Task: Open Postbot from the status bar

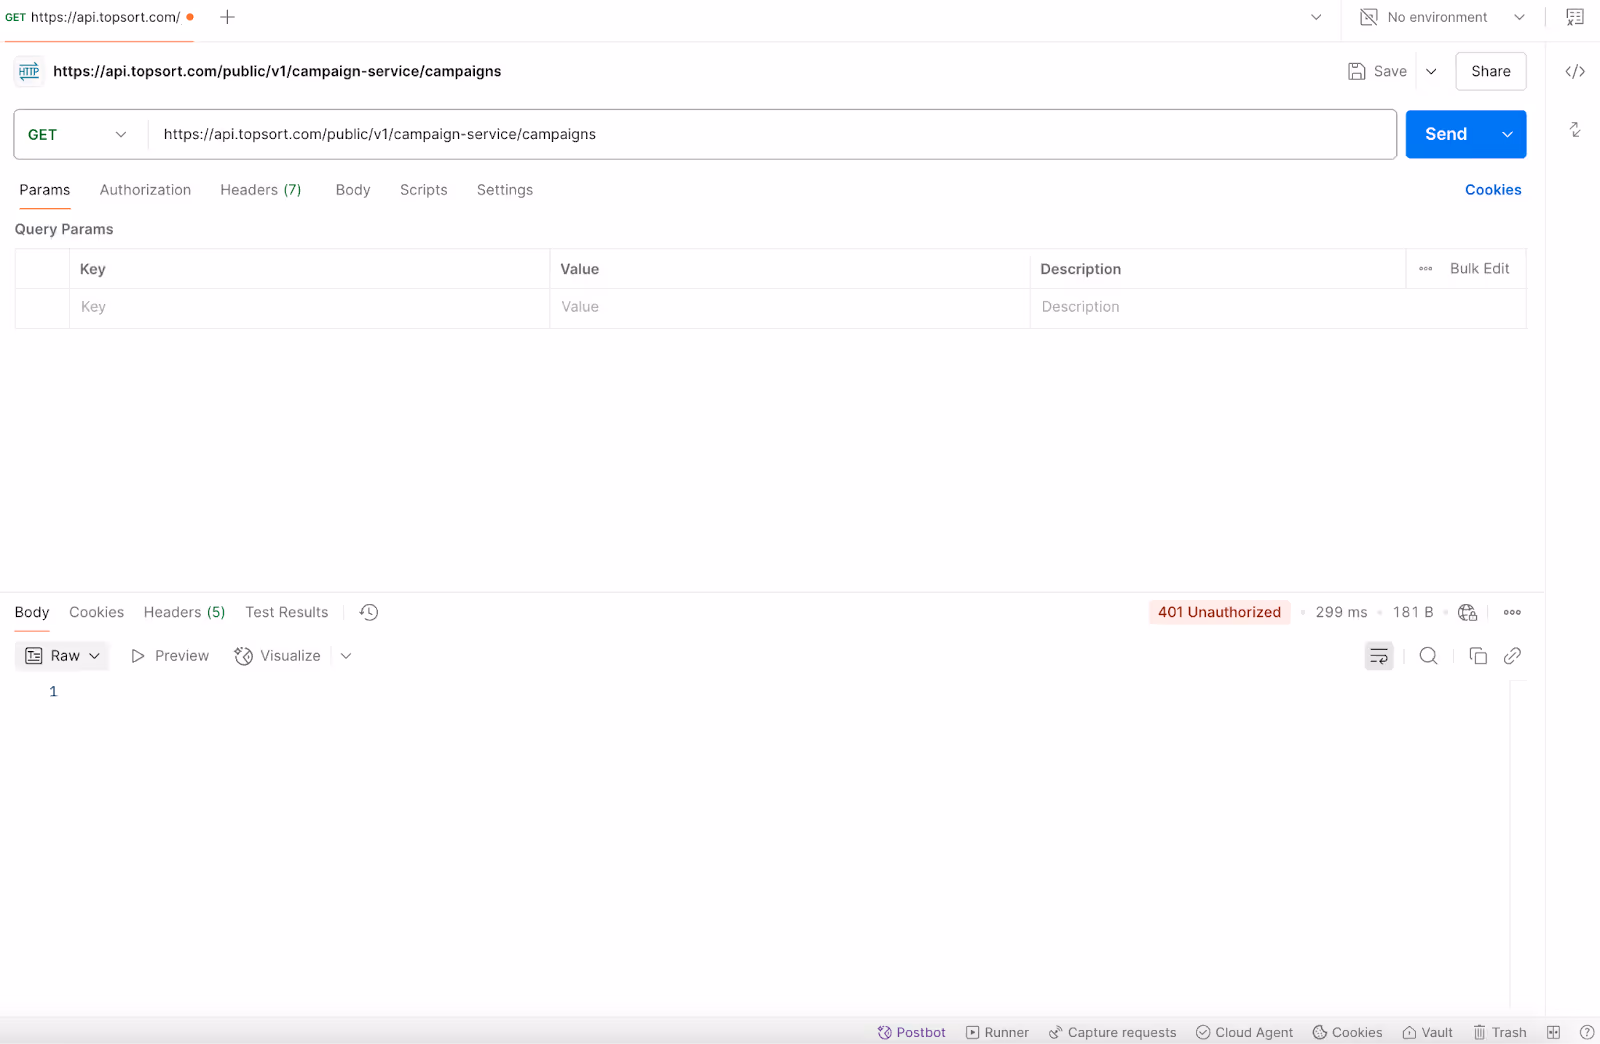Action: click(911, 1032)
